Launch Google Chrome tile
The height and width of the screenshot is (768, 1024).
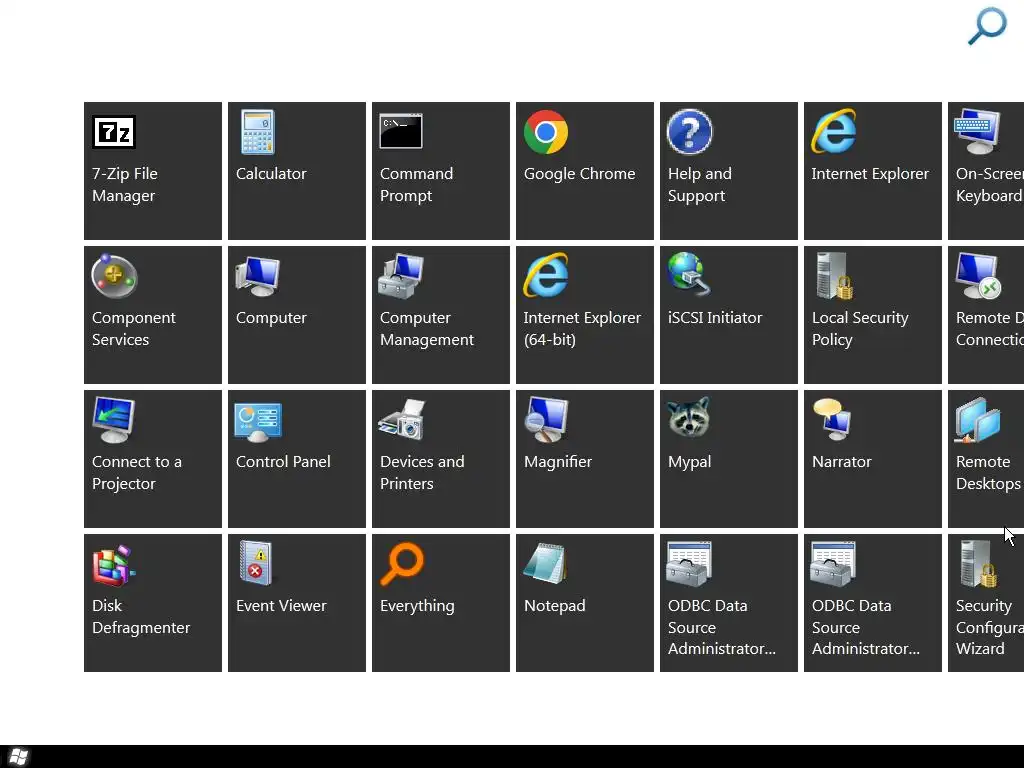585,170
